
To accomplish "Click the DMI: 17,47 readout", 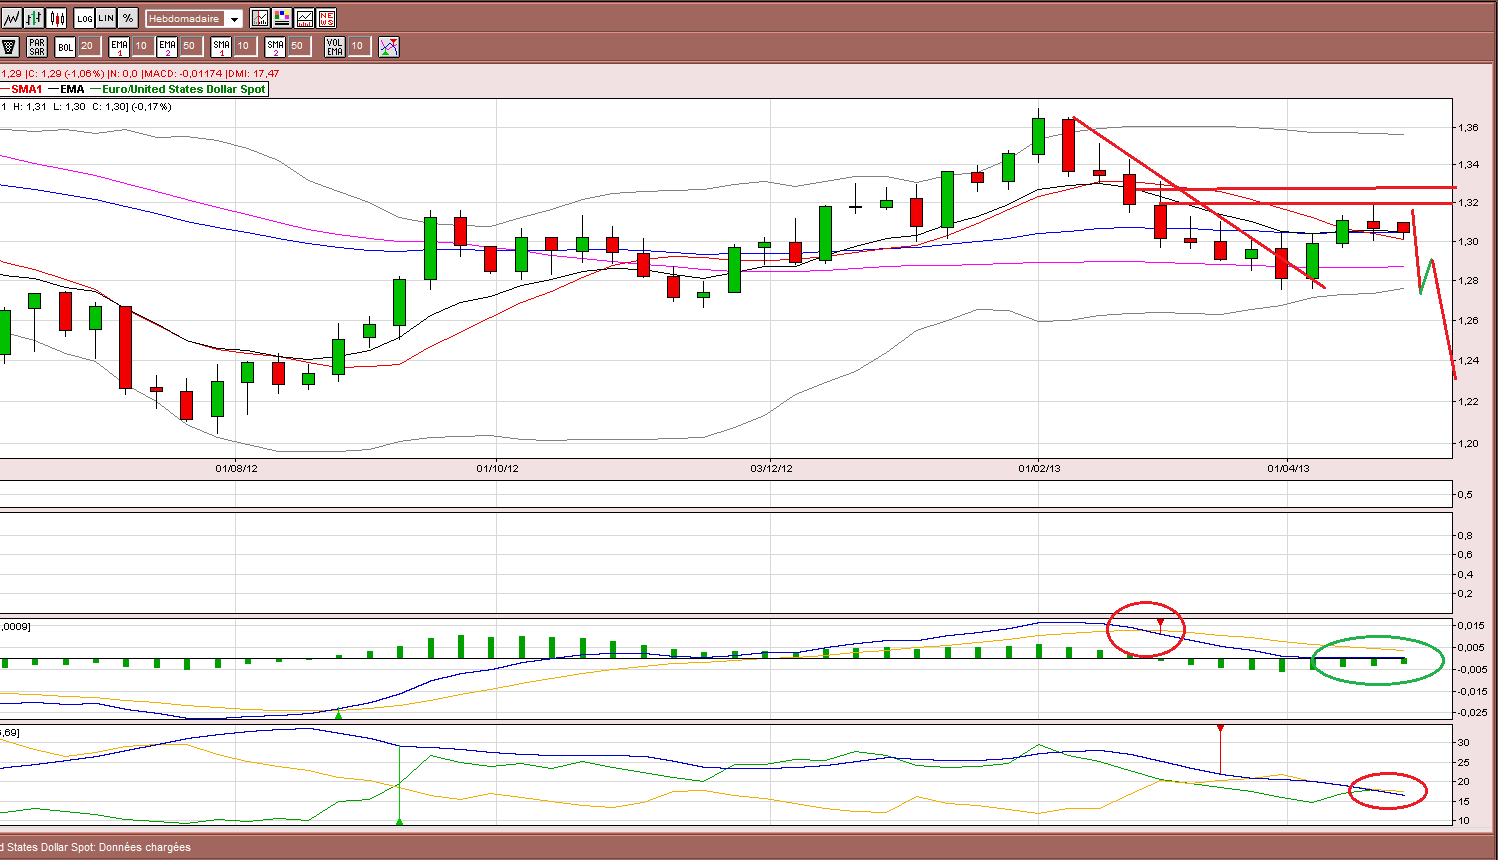I will coord(254,73).
